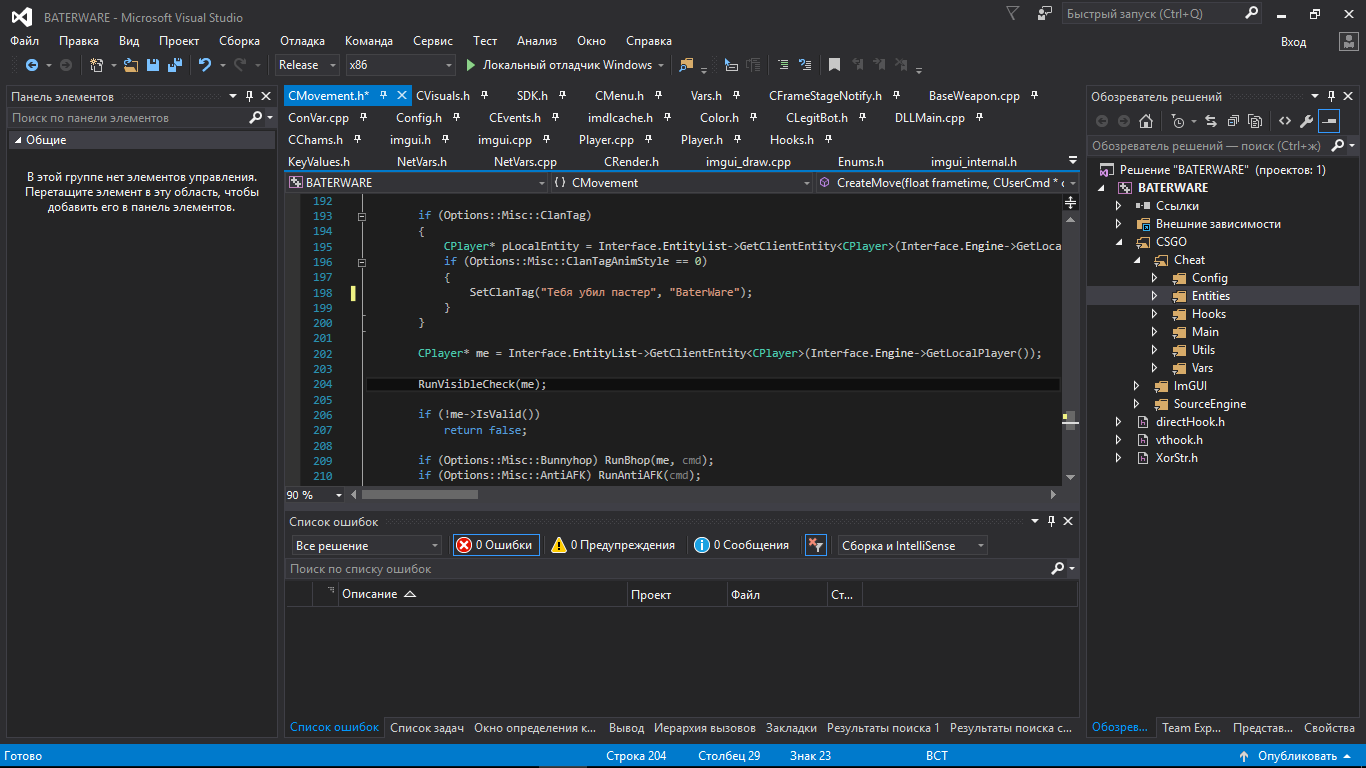1366x768 pixels.
Task: Open the Сборка menu
Action: [x=239, y=41]
